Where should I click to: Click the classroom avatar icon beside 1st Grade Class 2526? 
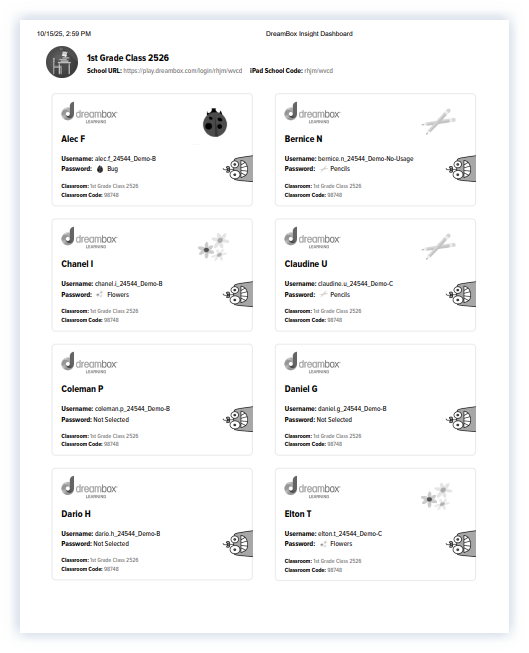pyautogui.click(x=62, y=62)
